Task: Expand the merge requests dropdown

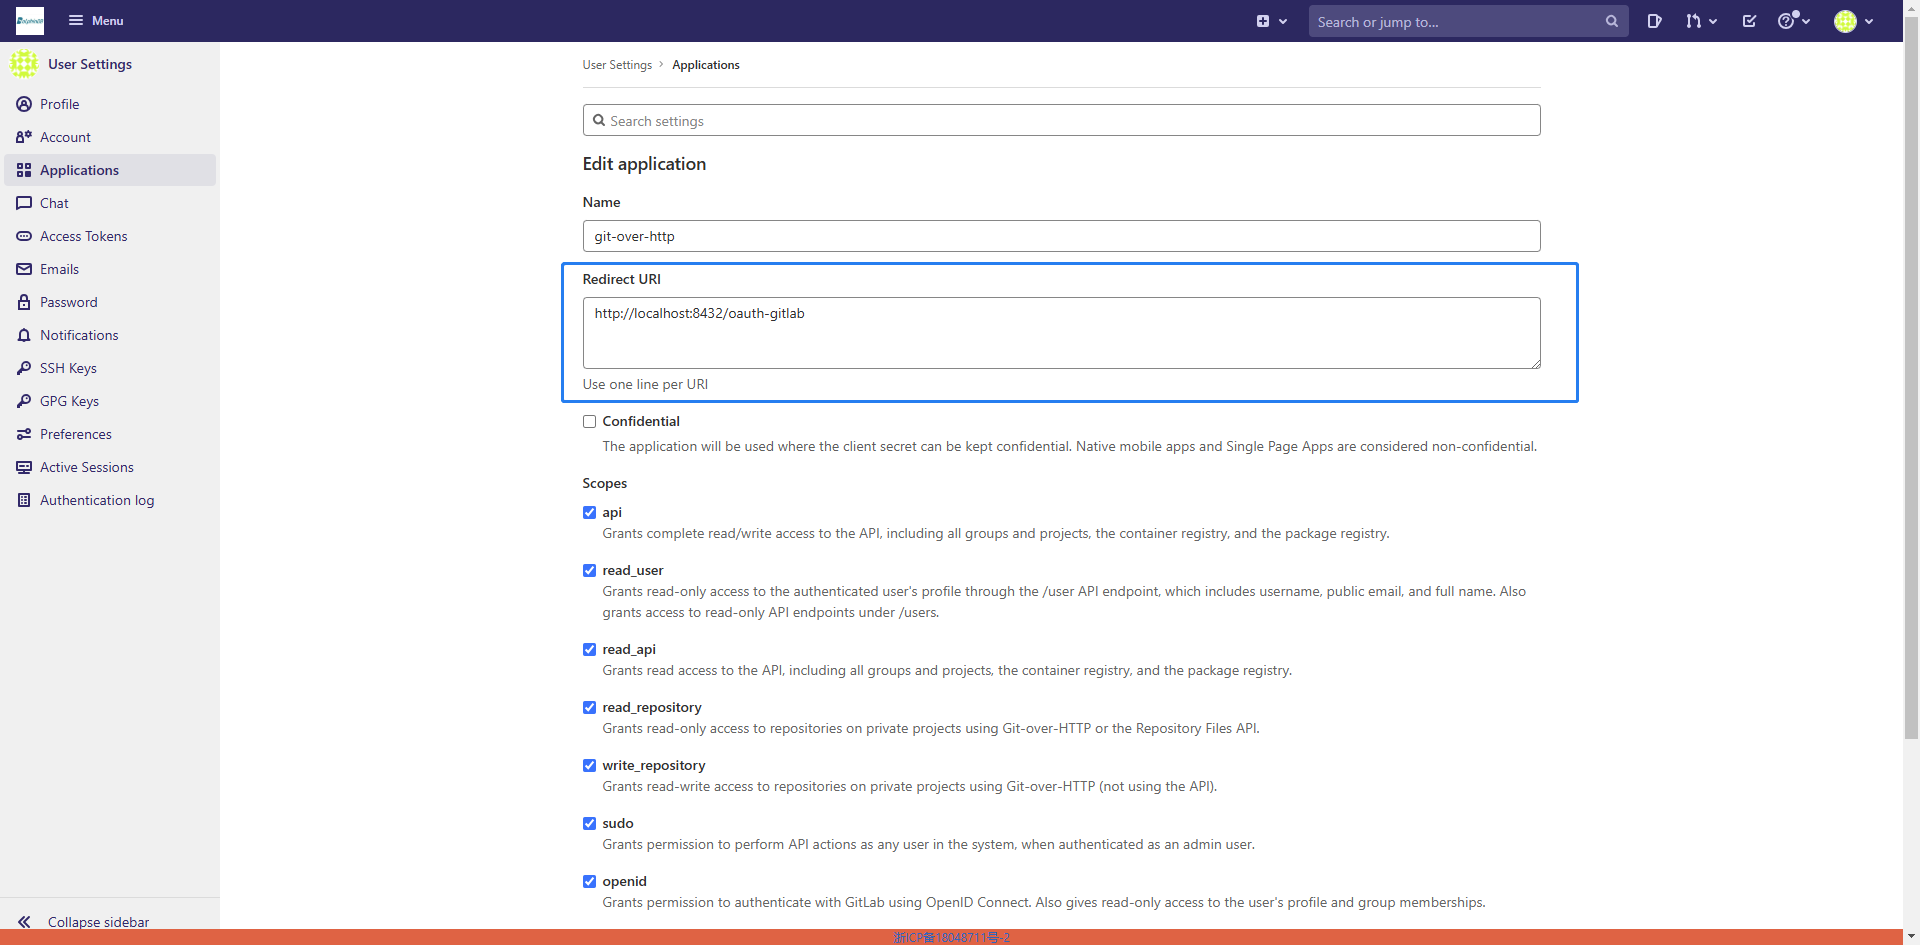Action: [1700, 21]
